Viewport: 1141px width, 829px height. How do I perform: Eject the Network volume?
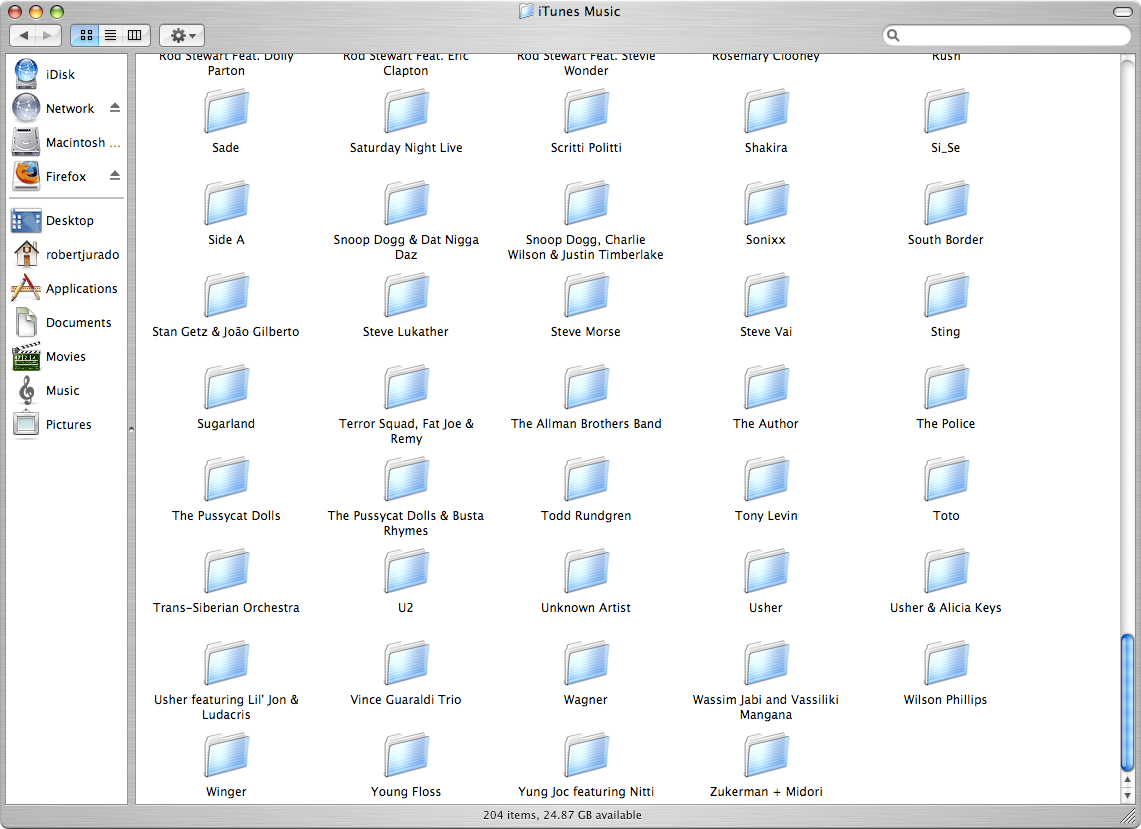point(115,108)
